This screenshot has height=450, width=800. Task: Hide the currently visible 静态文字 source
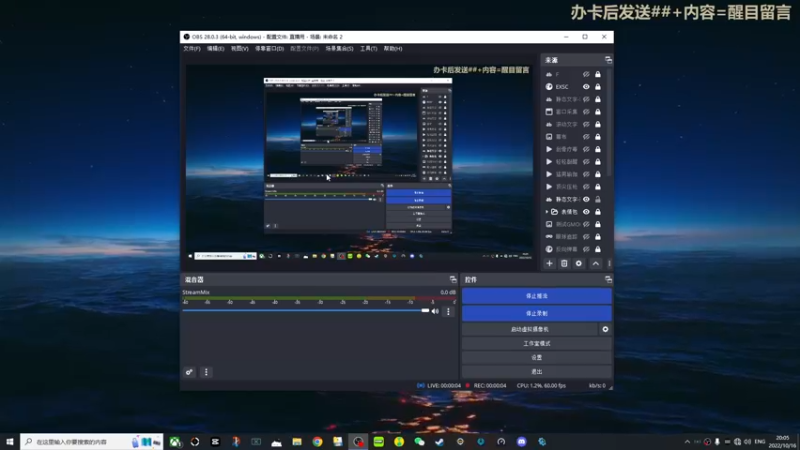coord(586,199)
